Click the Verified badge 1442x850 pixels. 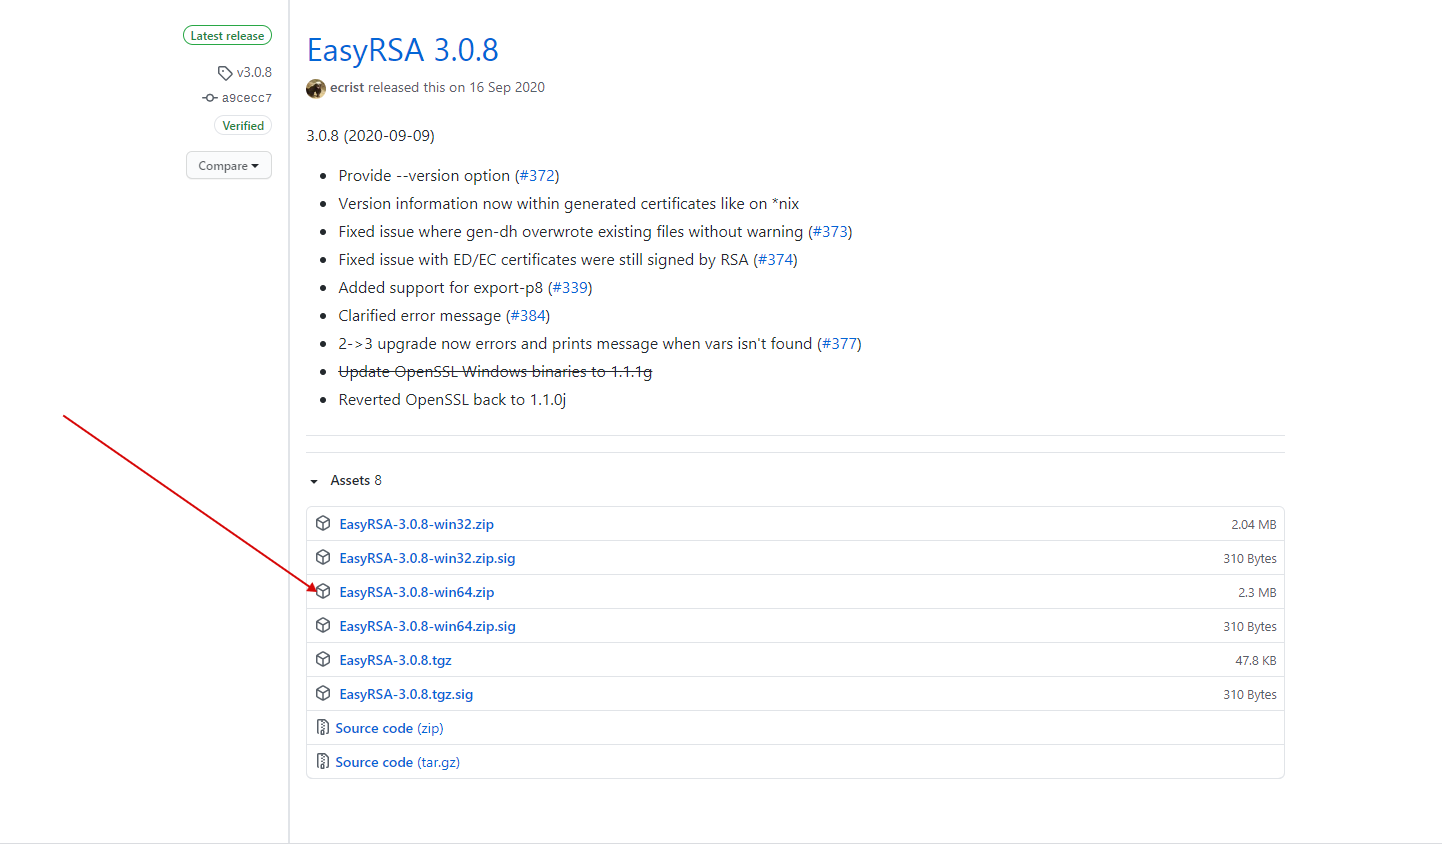click(243, 126)
